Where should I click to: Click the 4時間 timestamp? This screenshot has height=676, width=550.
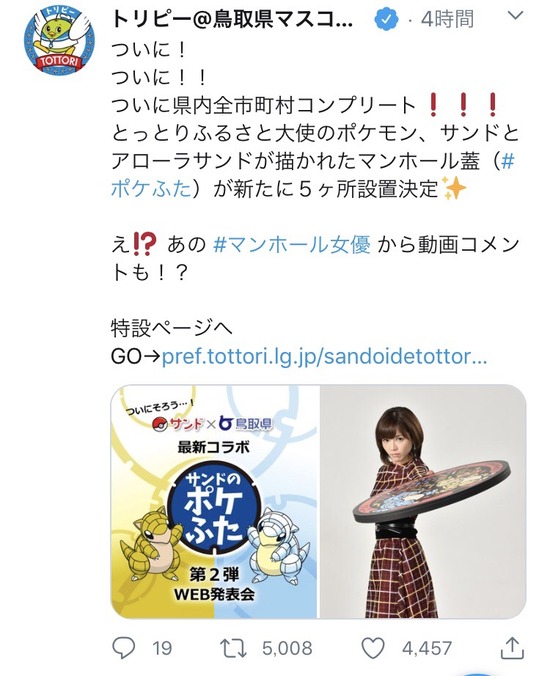(447, 19)
